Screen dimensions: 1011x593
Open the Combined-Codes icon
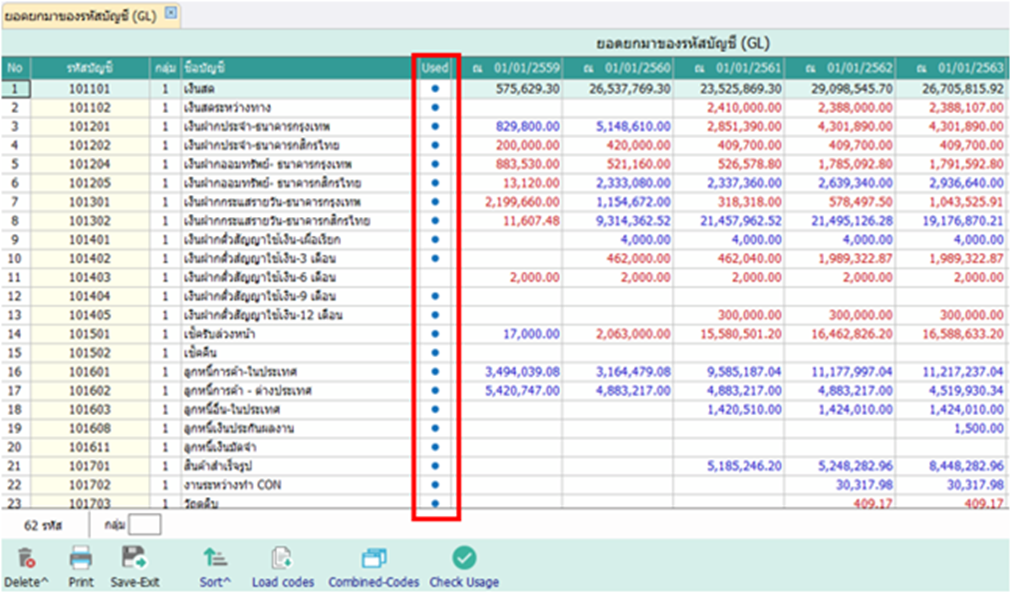click(x=374, y=558)
